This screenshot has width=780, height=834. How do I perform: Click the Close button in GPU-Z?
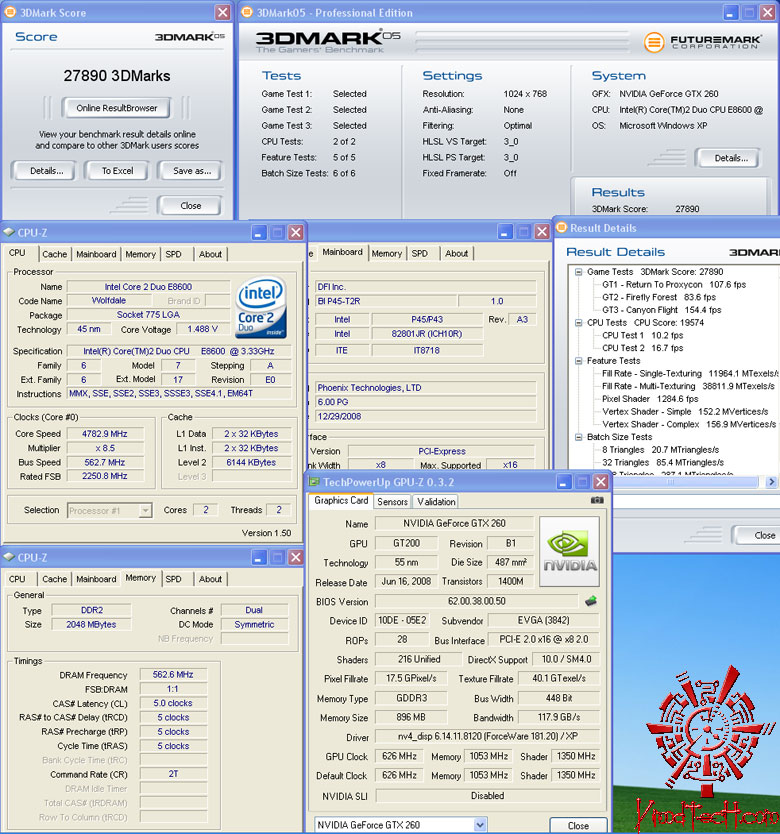click(578, 825)
